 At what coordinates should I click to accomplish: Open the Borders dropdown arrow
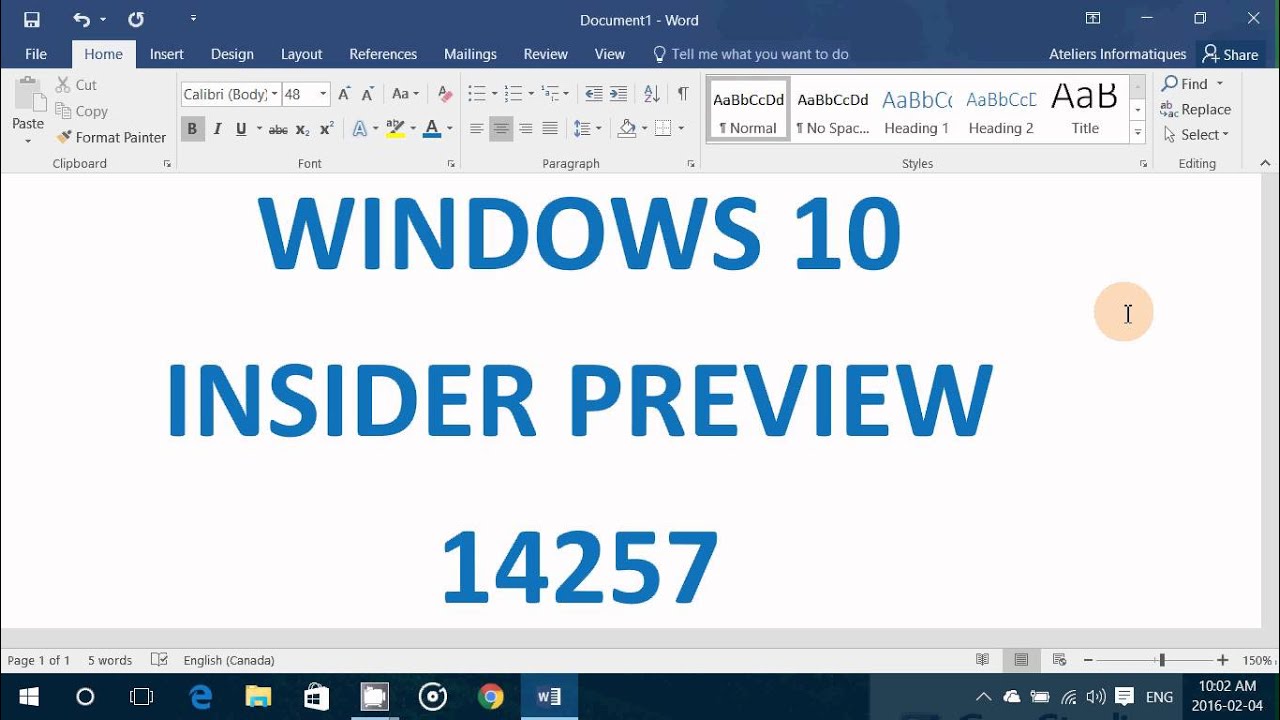click(x=681, y=129)
